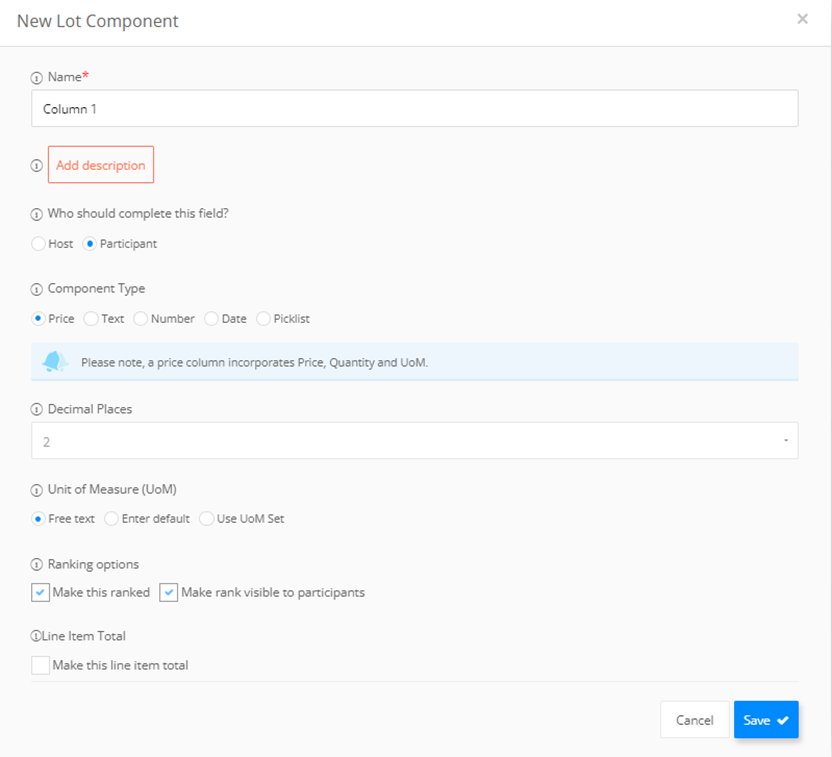
Task: Click the Component Type info icon
Action: pyautogui.click(x=36, y=289)
